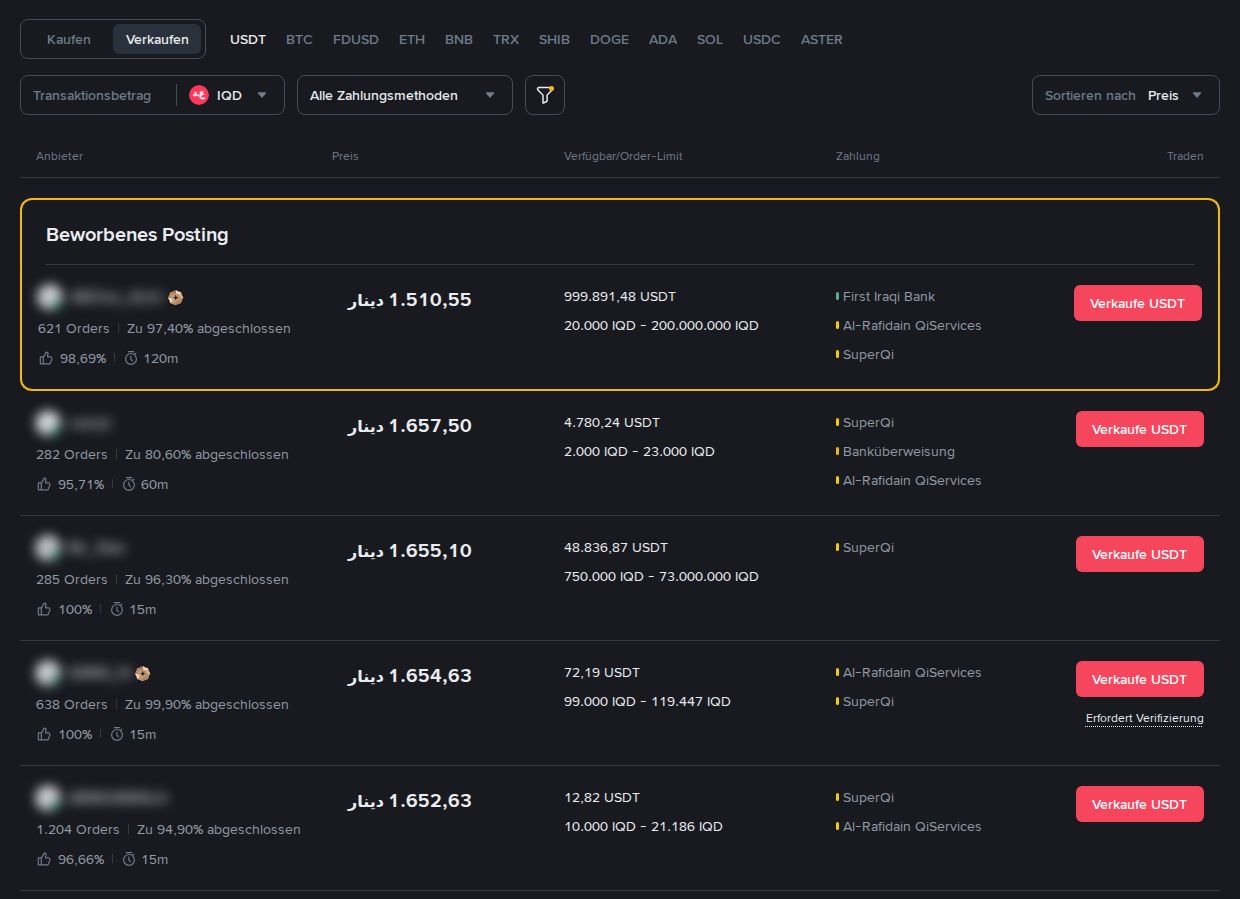Click limit 99.000 IQD - 119.447 IQD
Screen dimensions: 1240x899
click(647, 702)
